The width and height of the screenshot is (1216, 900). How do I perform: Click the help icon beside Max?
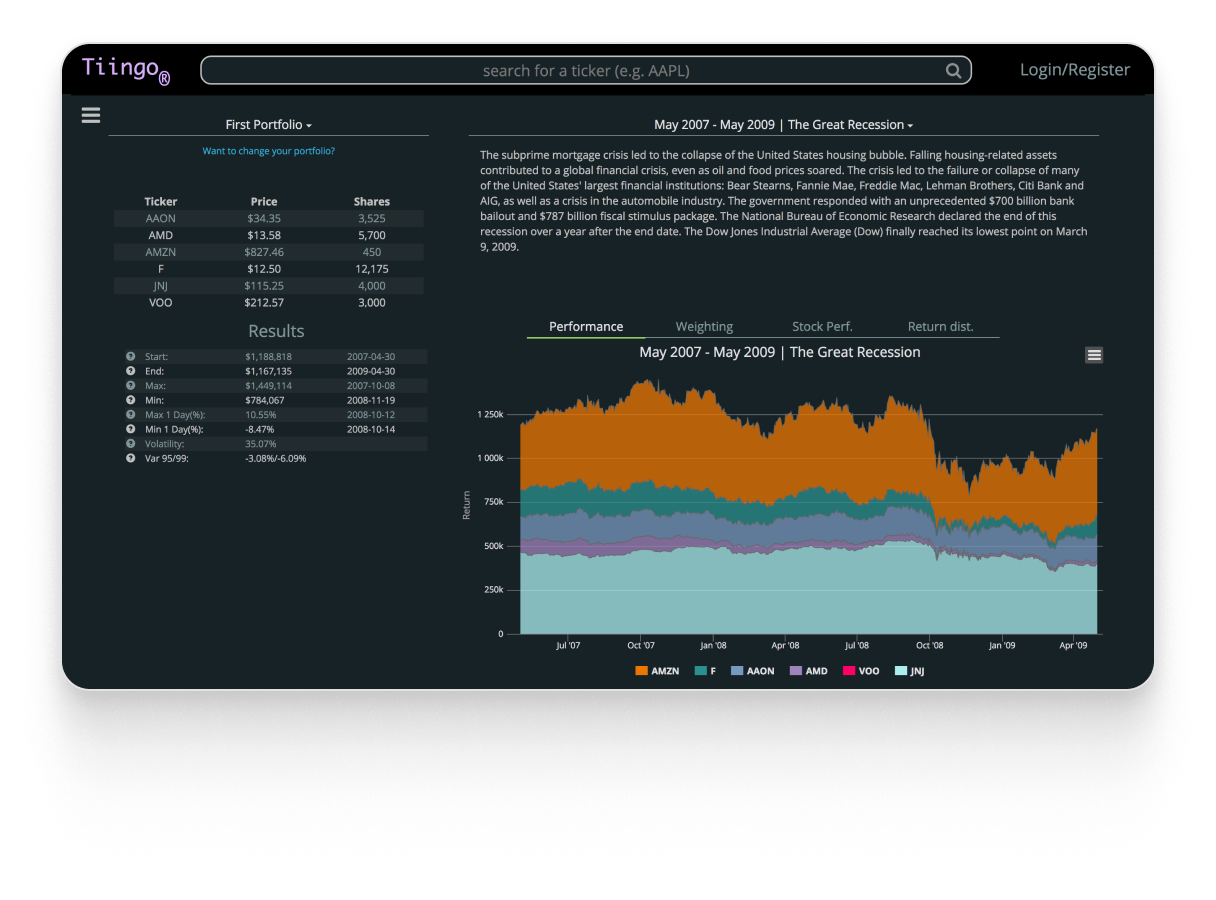(x=130, y=386)
